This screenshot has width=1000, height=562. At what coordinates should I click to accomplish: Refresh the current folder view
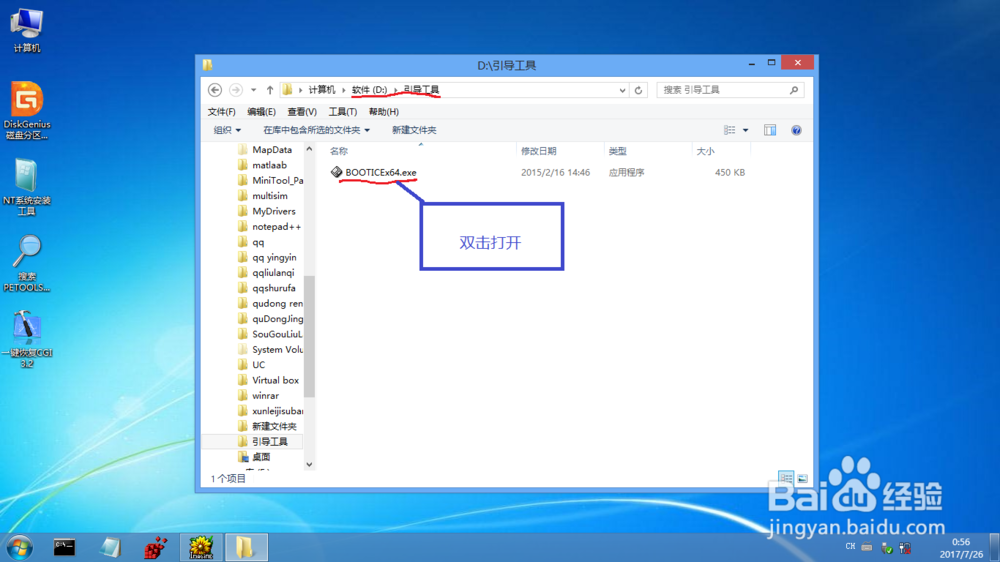638,90
